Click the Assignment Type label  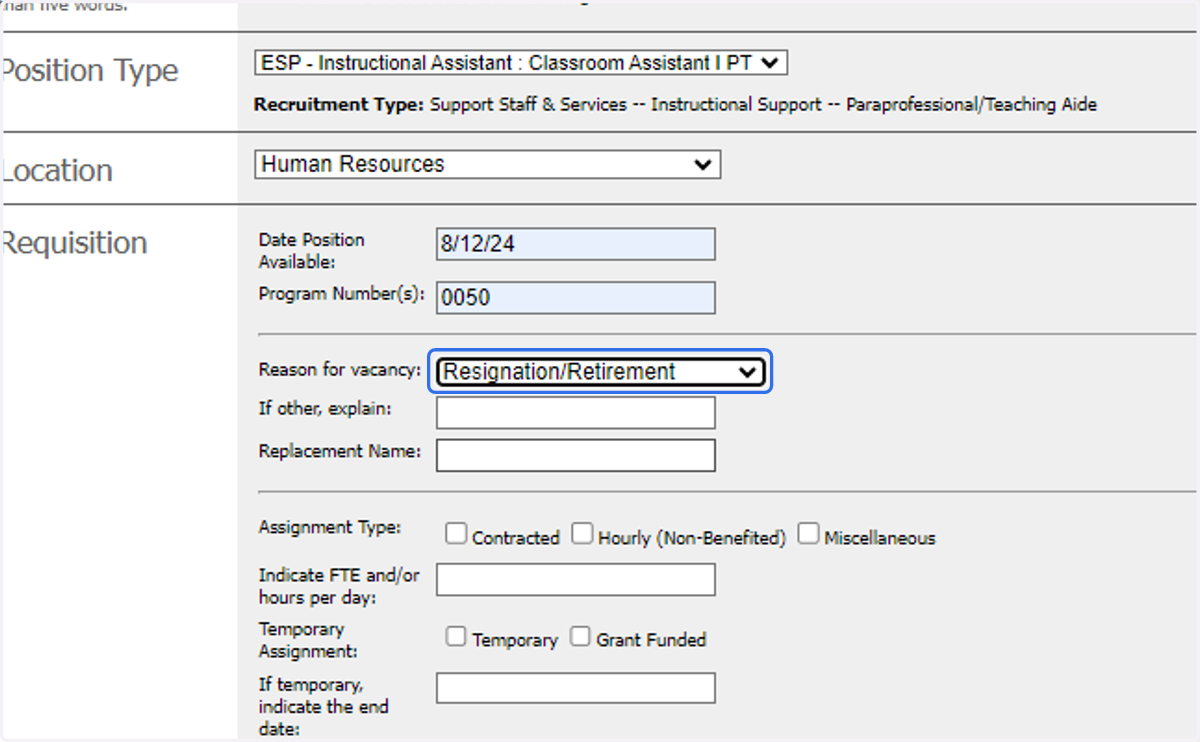click(x=330, y=527)
